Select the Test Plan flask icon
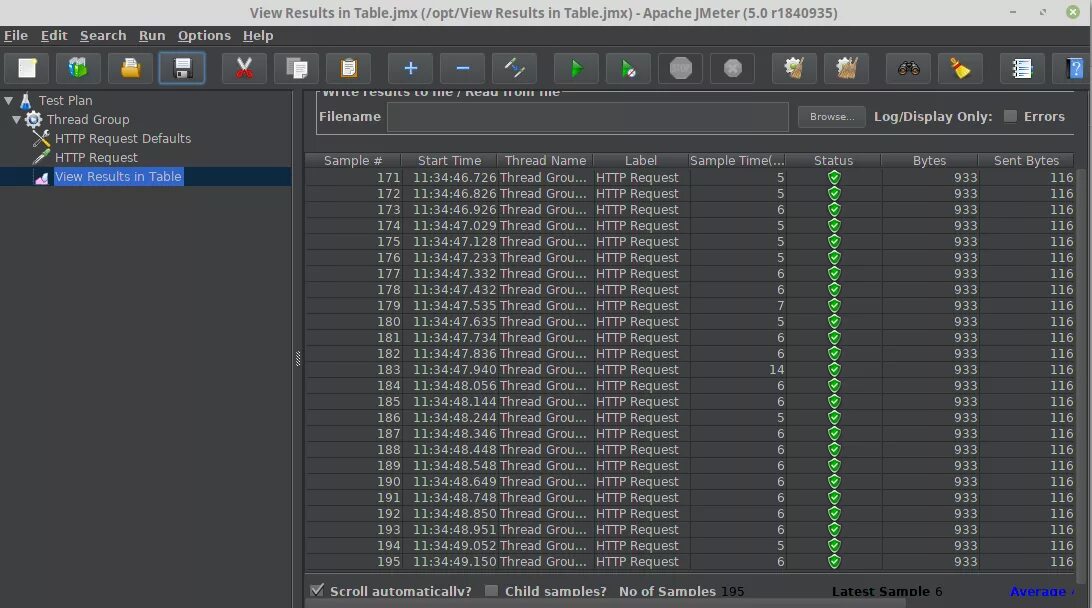 pyautogui.click(x=26, y=100)
